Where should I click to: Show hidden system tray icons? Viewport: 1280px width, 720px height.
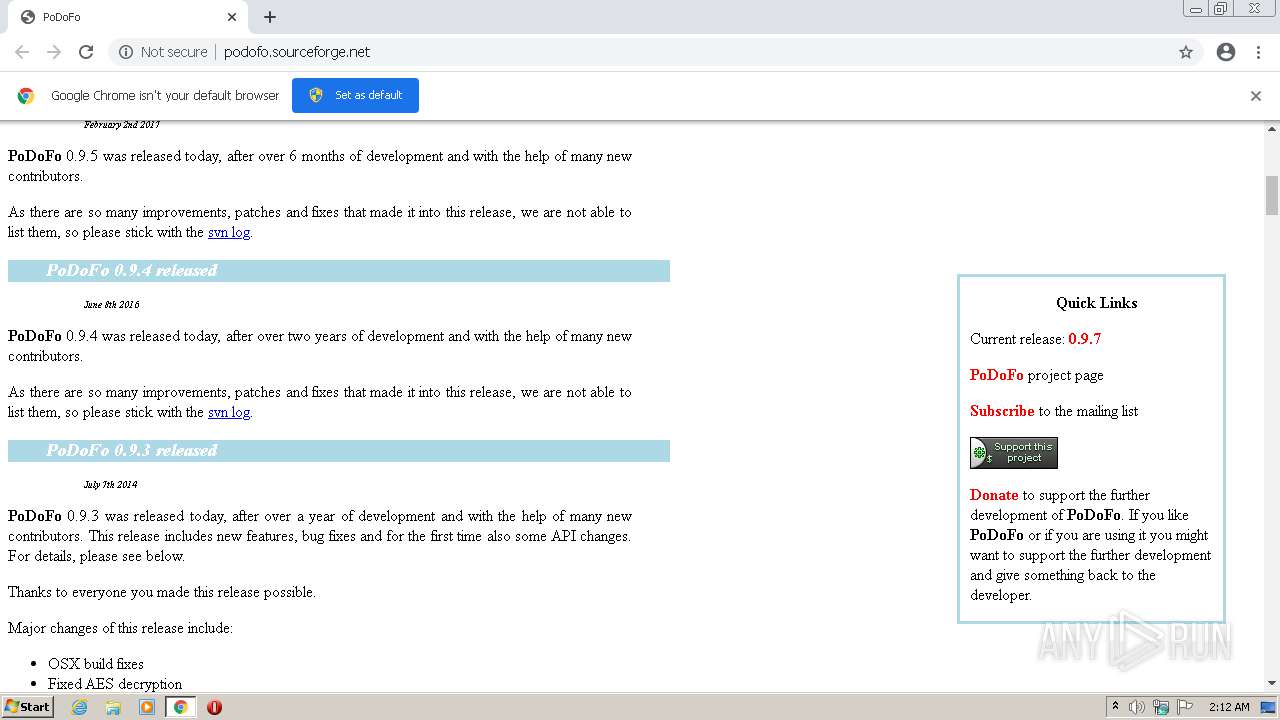[1115, 707]
